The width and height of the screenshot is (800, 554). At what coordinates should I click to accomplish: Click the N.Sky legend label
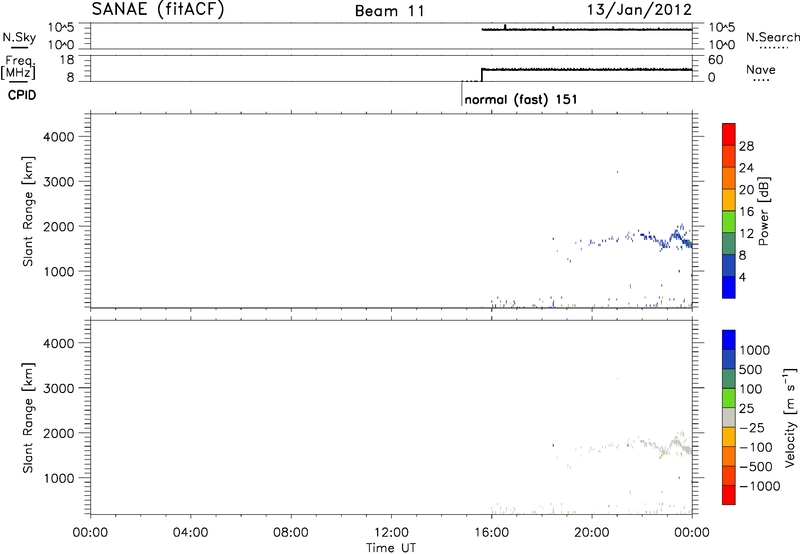tap(19, 37)
